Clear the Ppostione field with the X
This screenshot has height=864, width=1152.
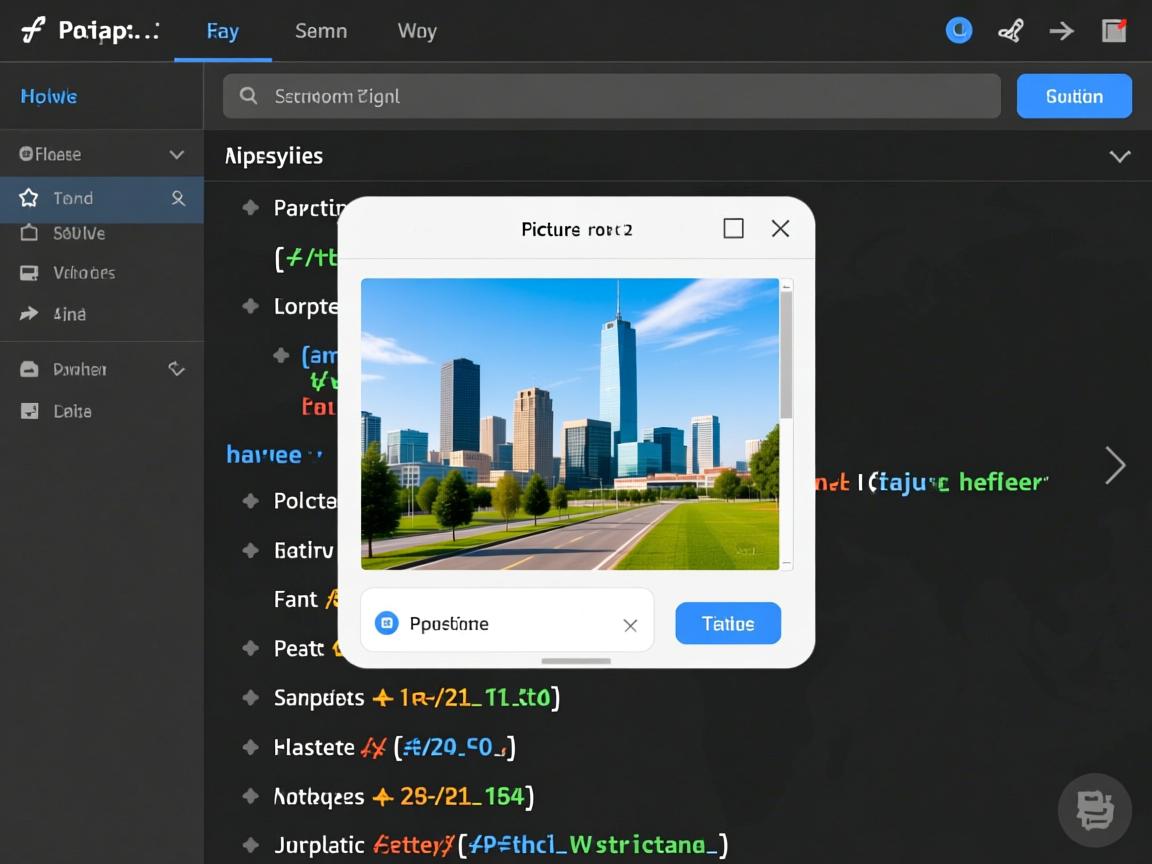(x=630, y=625)
